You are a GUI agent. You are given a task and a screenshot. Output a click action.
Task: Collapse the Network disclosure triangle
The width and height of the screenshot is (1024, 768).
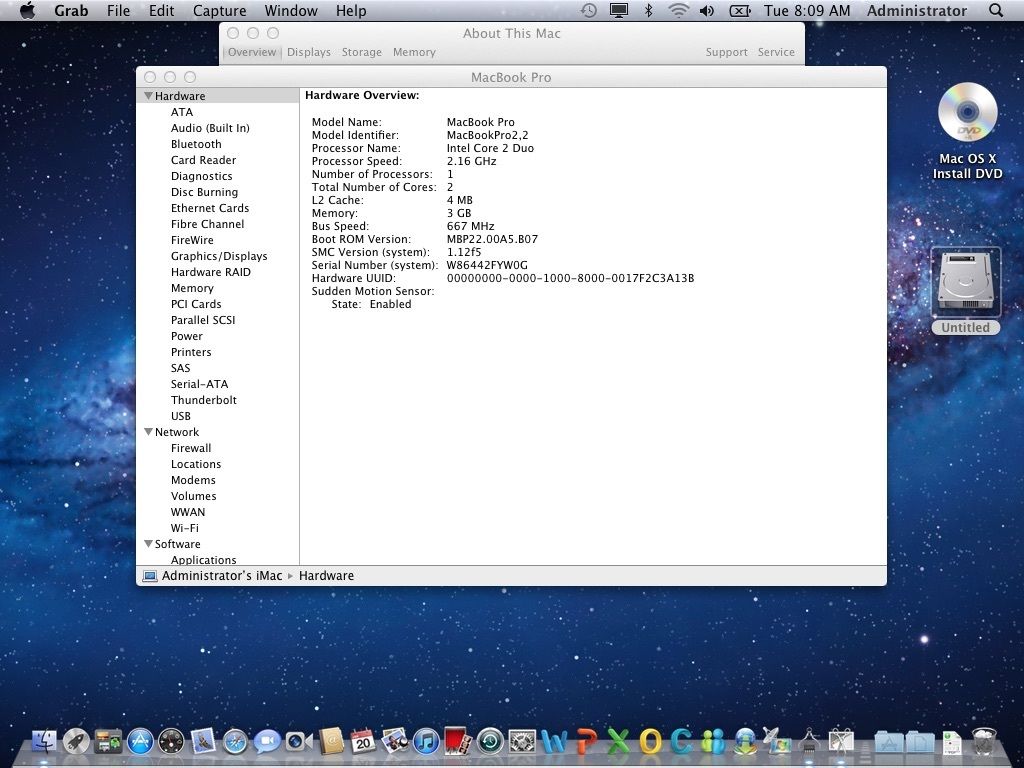pyautogui.click(x=148, y=432)
